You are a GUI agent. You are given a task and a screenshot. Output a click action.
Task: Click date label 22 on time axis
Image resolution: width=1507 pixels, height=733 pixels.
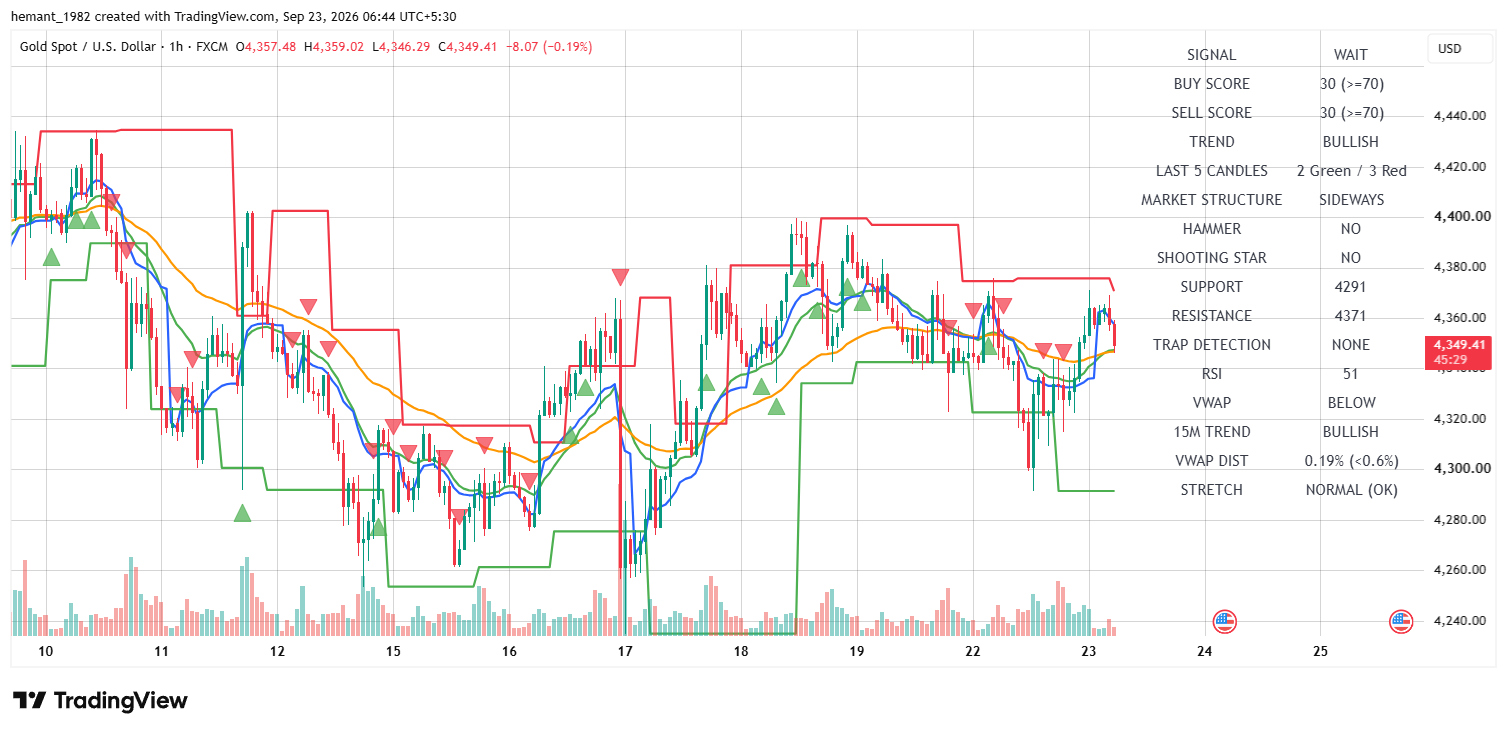coord(972,651)
